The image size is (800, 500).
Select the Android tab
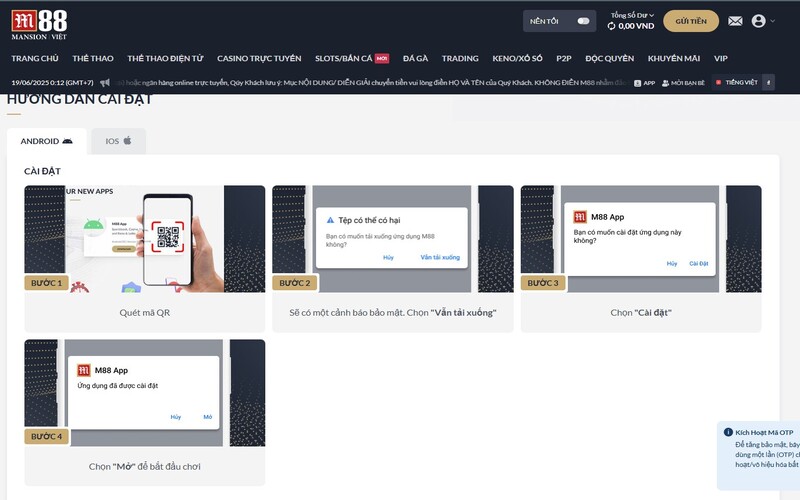tap(46, 141)
